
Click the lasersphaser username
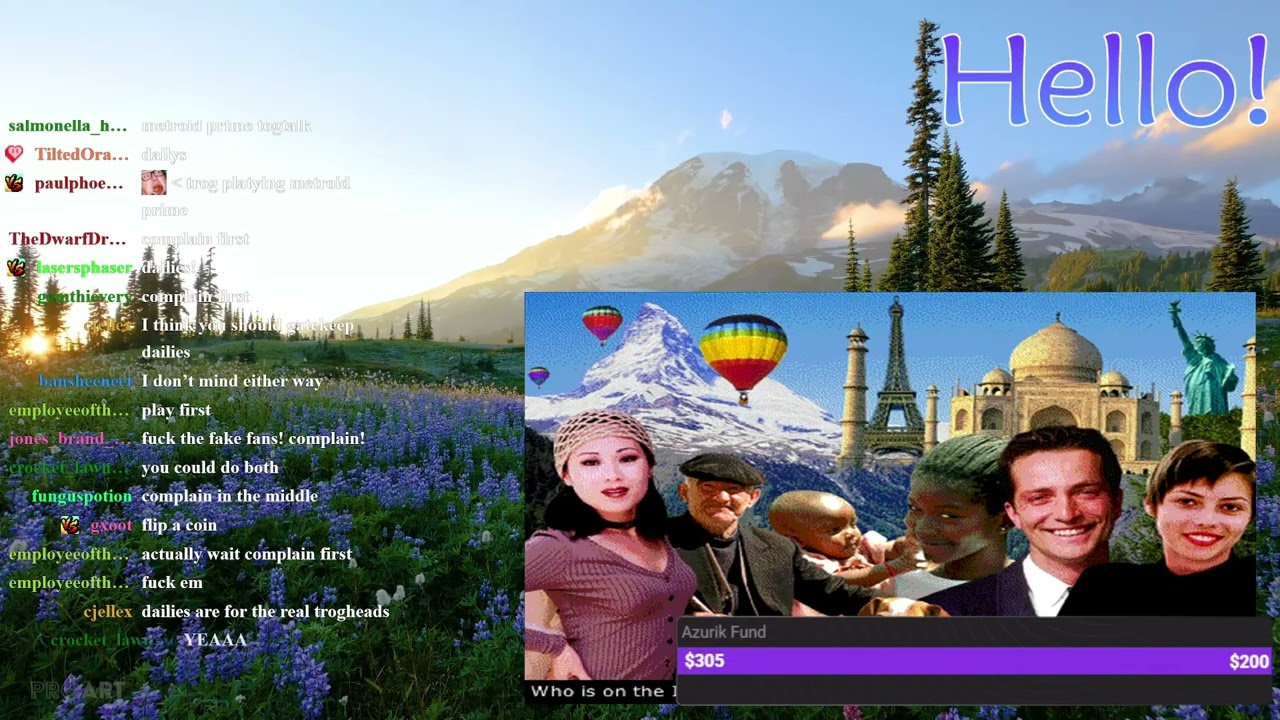coord(84,268)
